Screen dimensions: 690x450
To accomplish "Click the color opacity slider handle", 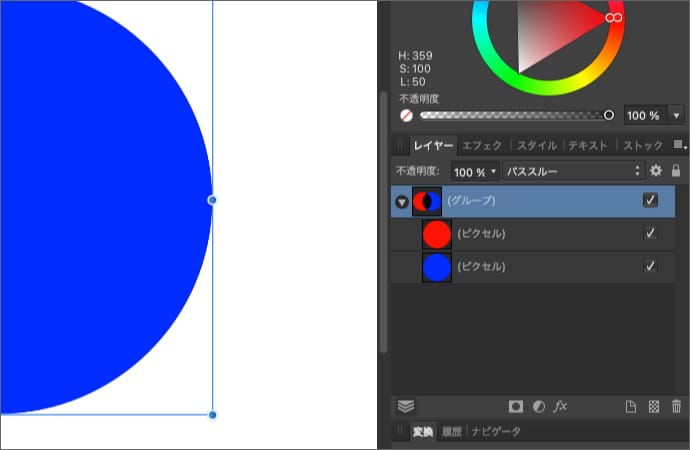I will pos(608,115).
